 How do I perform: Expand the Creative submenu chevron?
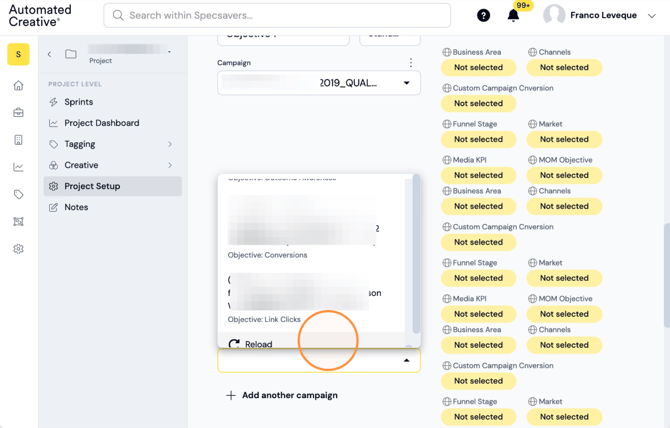tap(170, 165)
